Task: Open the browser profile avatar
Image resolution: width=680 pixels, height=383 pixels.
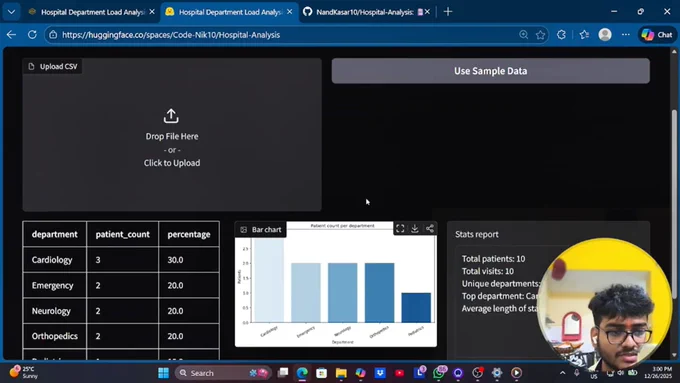Action: coord(605,35)
